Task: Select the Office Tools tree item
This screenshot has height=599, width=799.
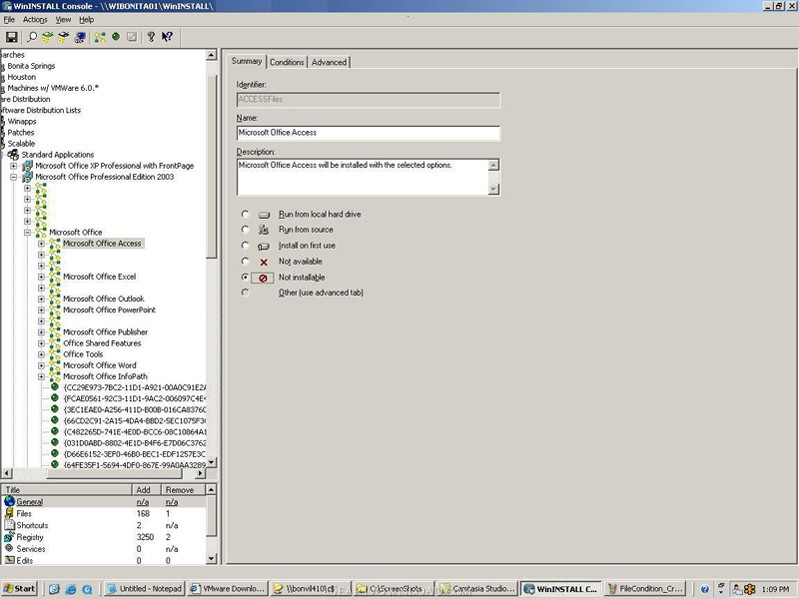Action: click(x=83, y=354)
